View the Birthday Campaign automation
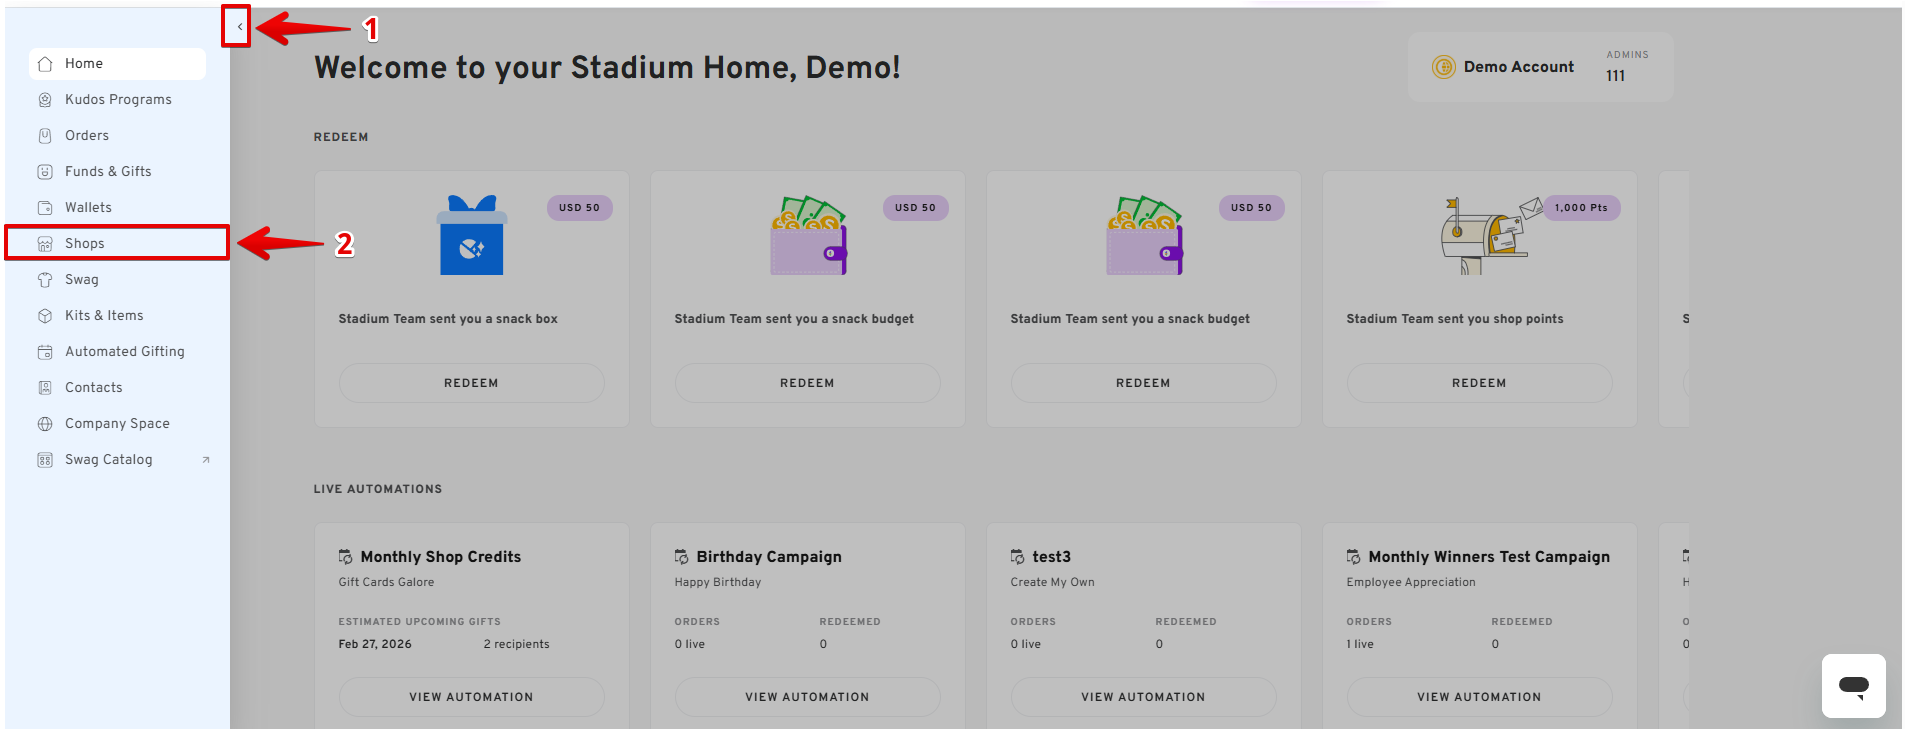 click(x=807, y=697)
